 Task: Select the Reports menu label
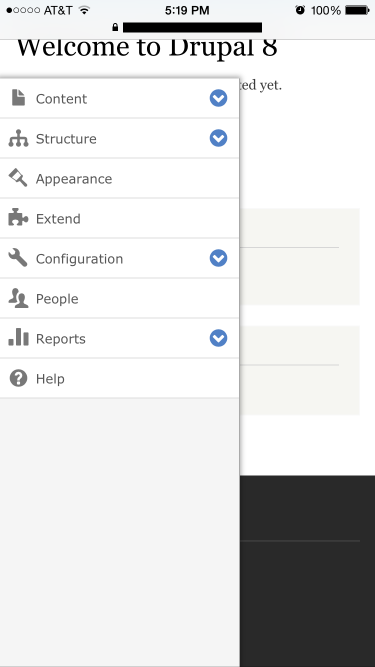61,339
